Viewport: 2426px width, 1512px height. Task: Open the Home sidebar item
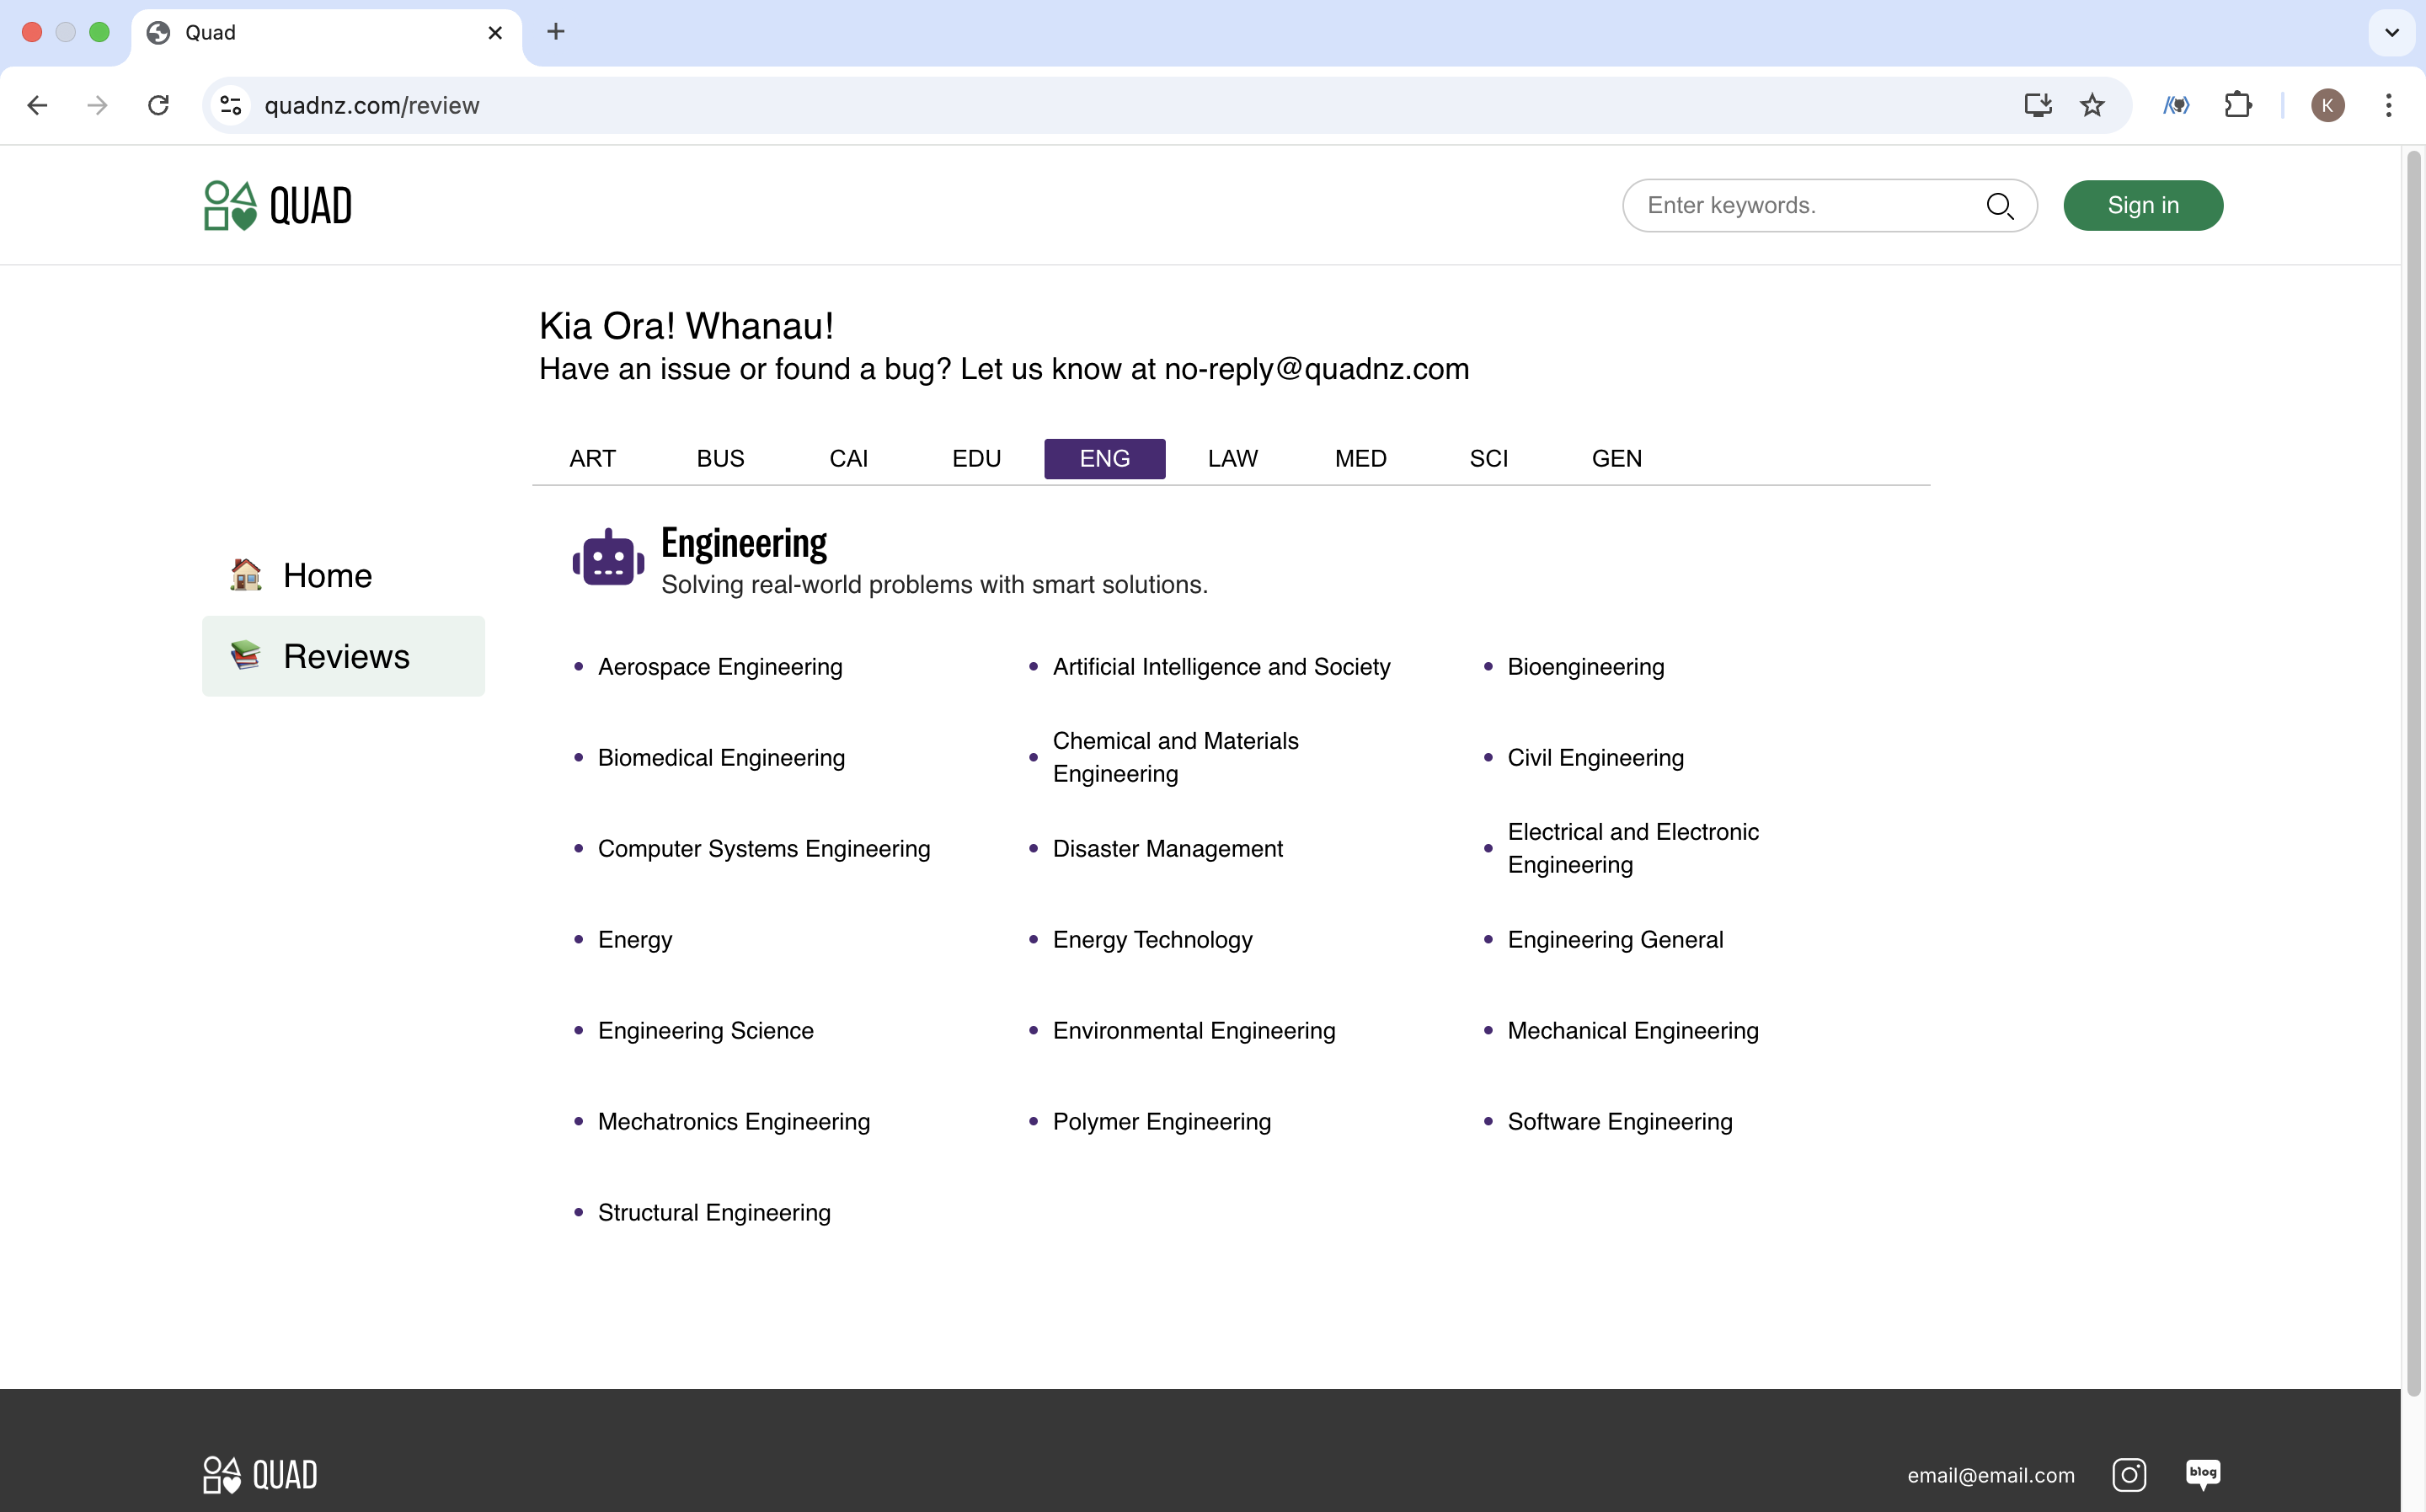click(x=327, y=575)
